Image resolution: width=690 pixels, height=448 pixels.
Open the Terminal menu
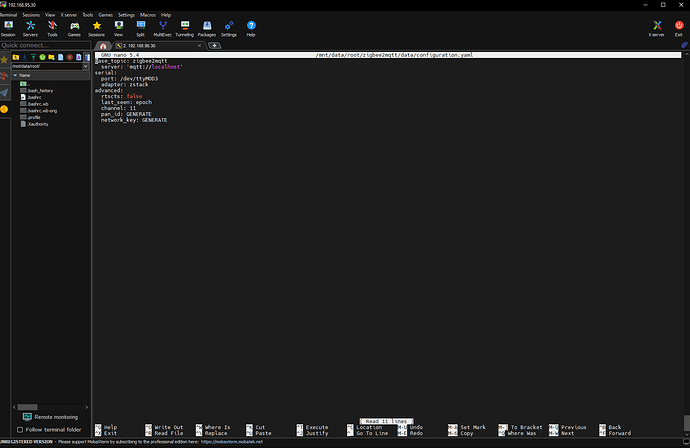[8, 15]
